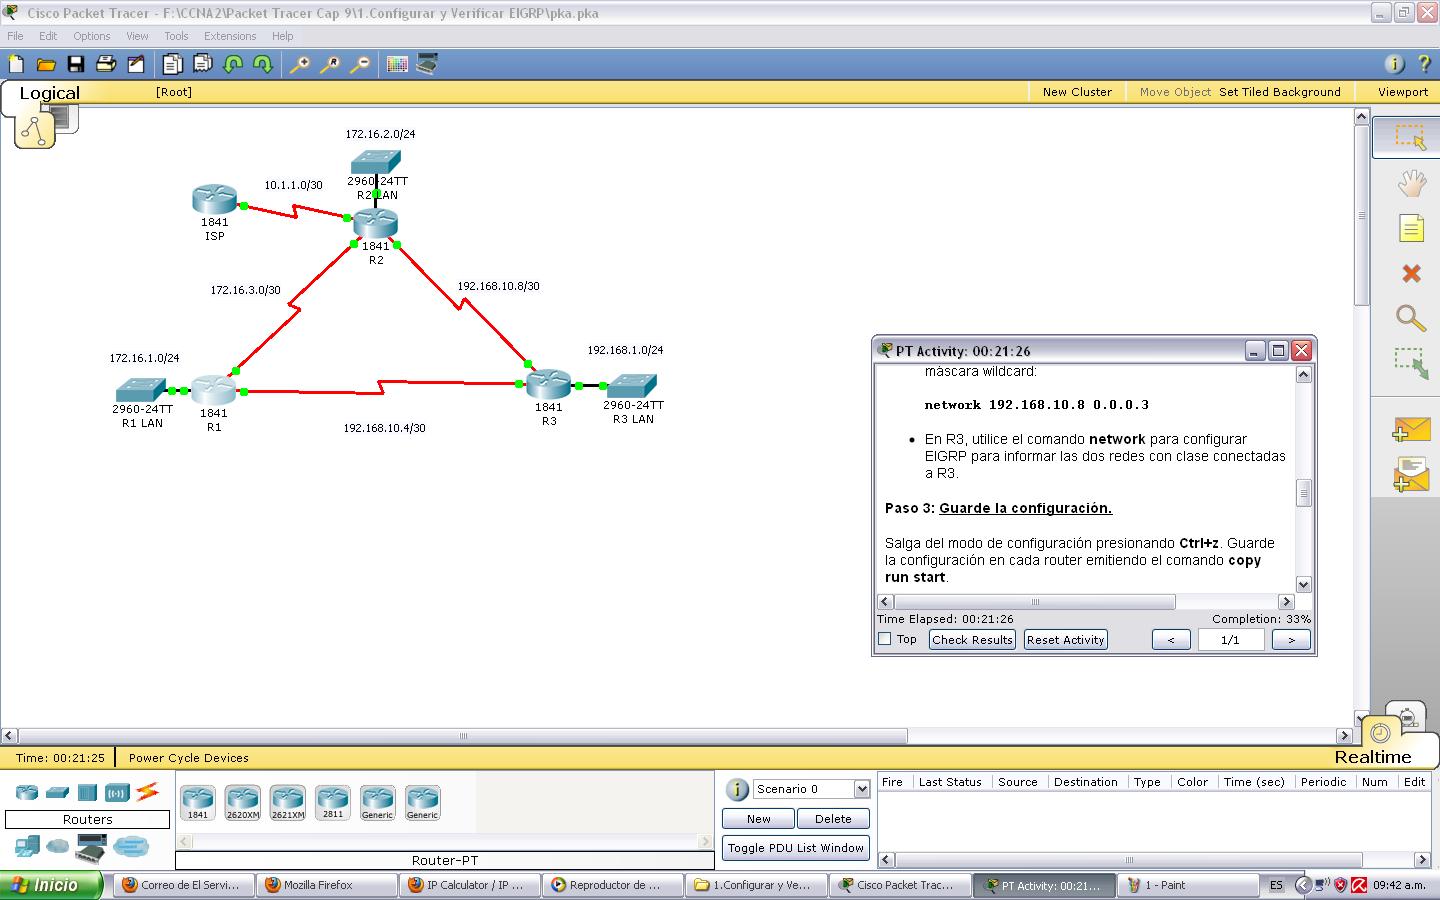Go to previous instruction page with < button
The height and width of the screenshot is (900, 1440).
point(1171,640)
